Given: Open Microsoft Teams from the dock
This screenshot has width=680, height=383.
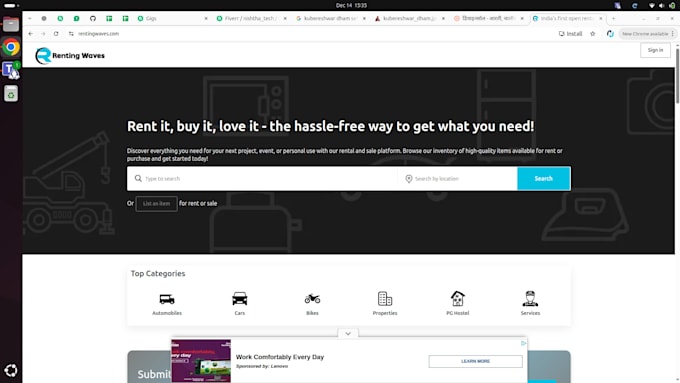Looking at the screenshot, I should tap(11, 70).
